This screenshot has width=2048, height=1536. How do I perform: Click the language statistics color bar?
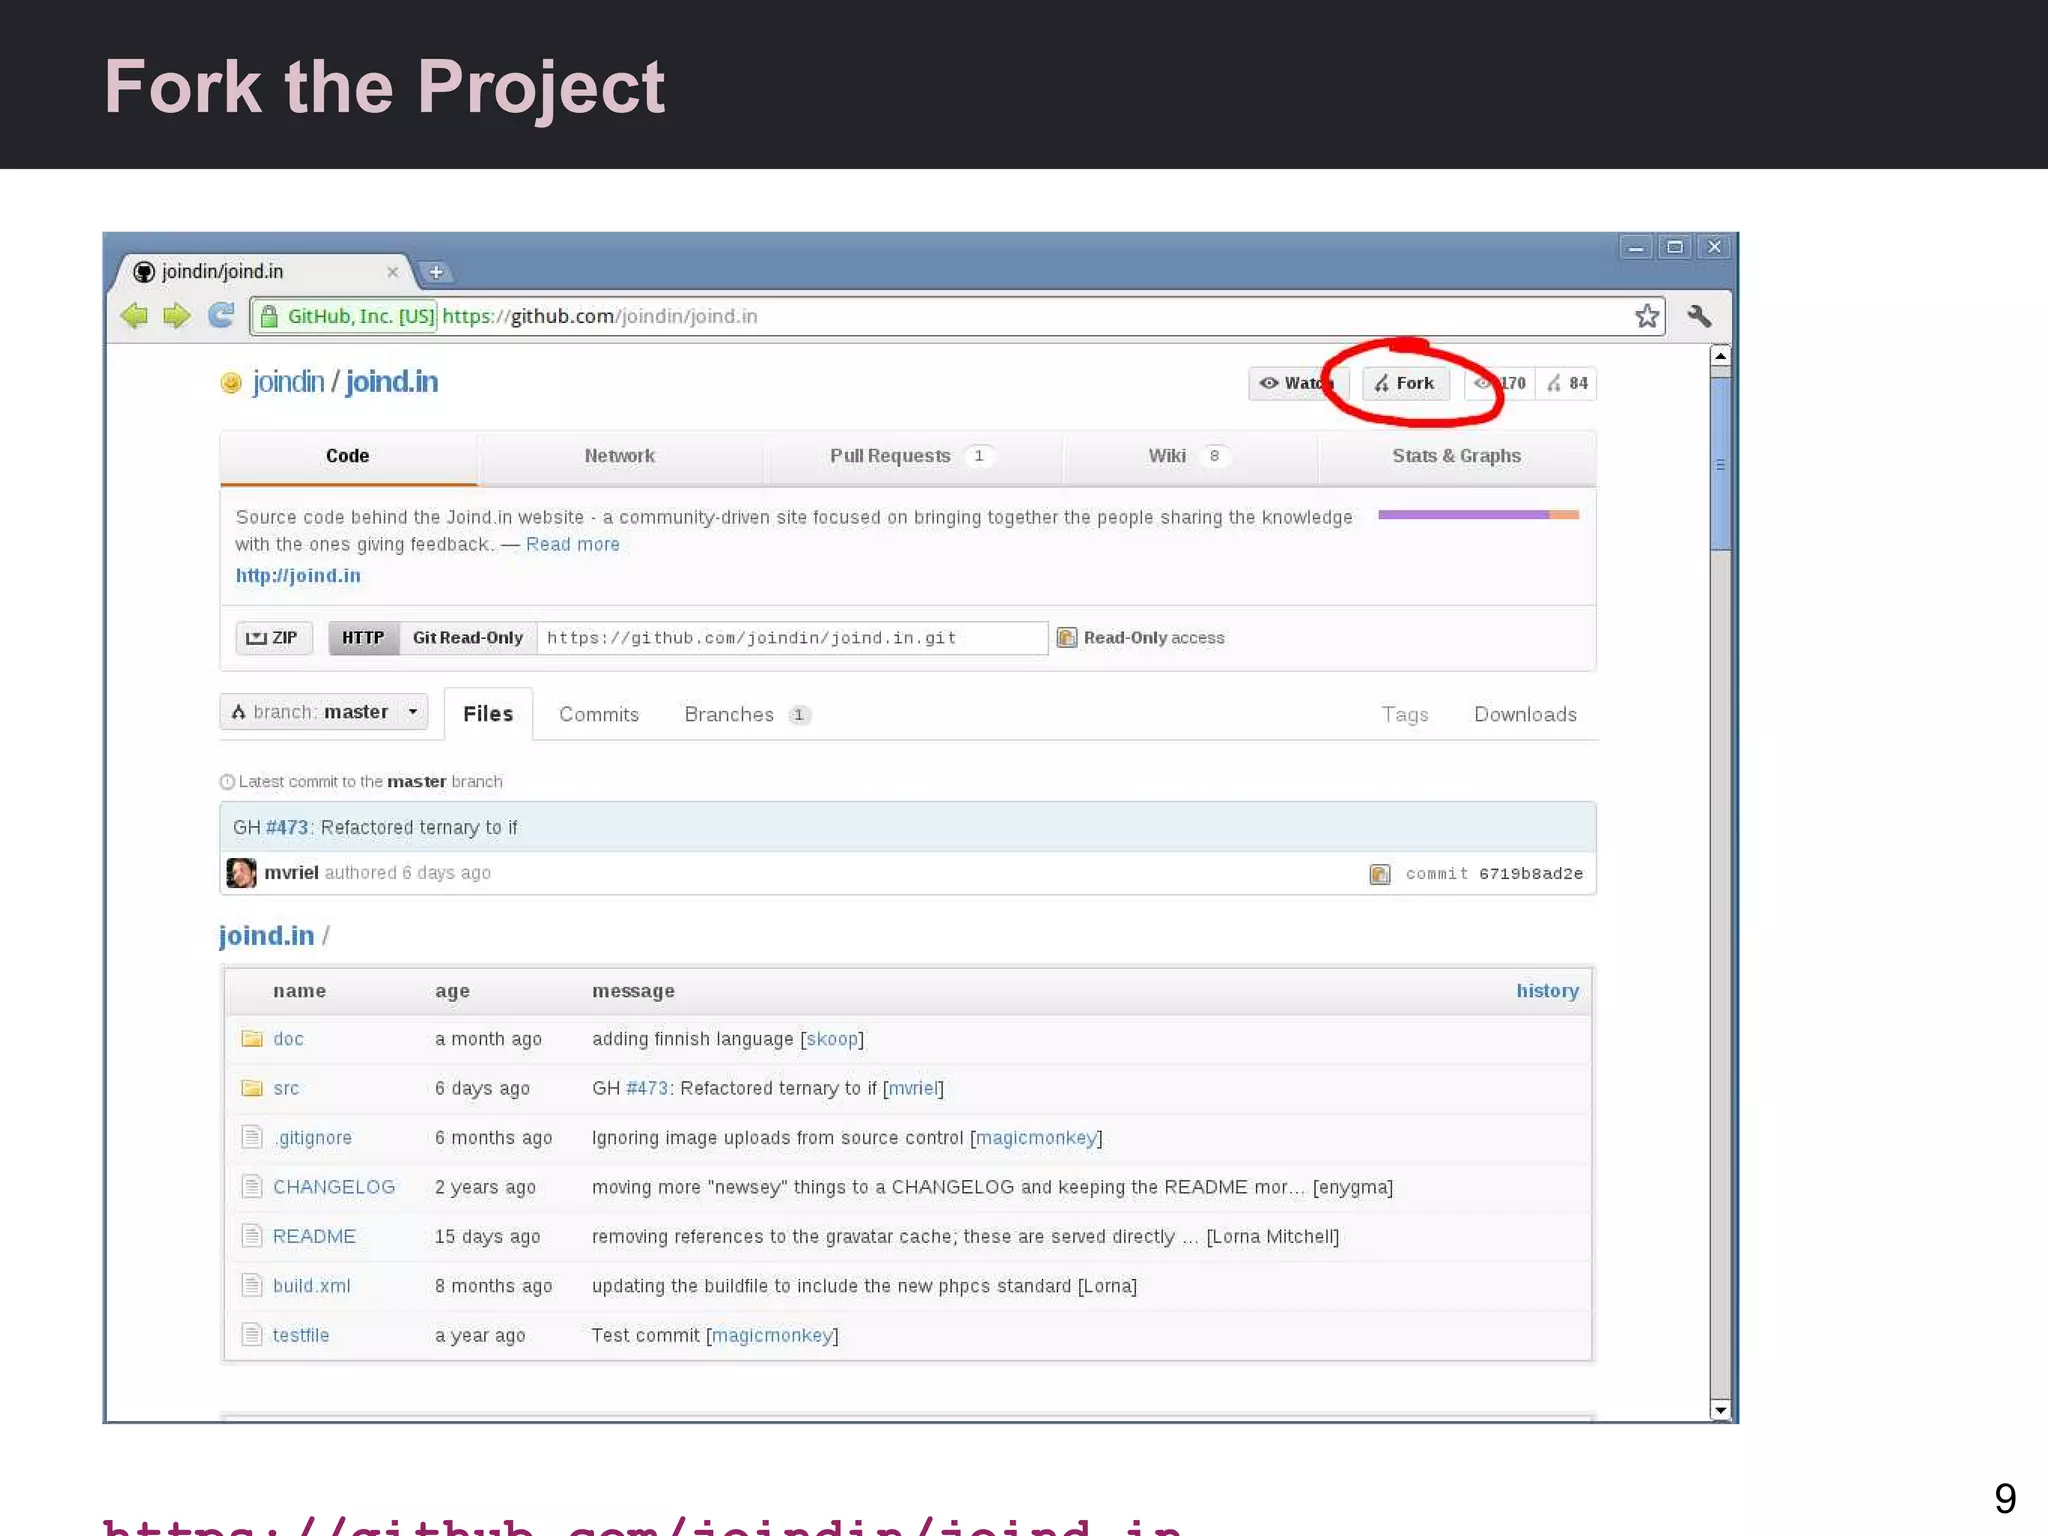[x=1478, y=515]
